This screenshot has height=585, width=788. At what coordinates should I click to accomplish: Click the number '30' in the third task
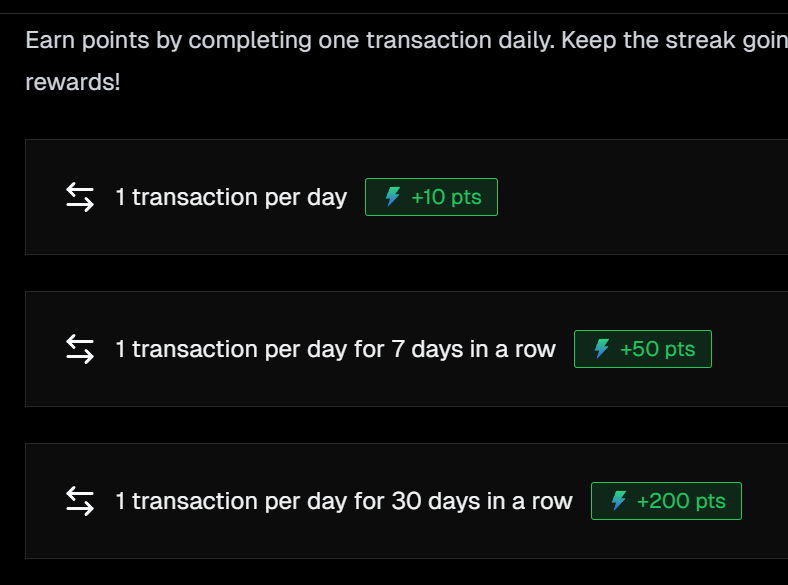point(406,501)
